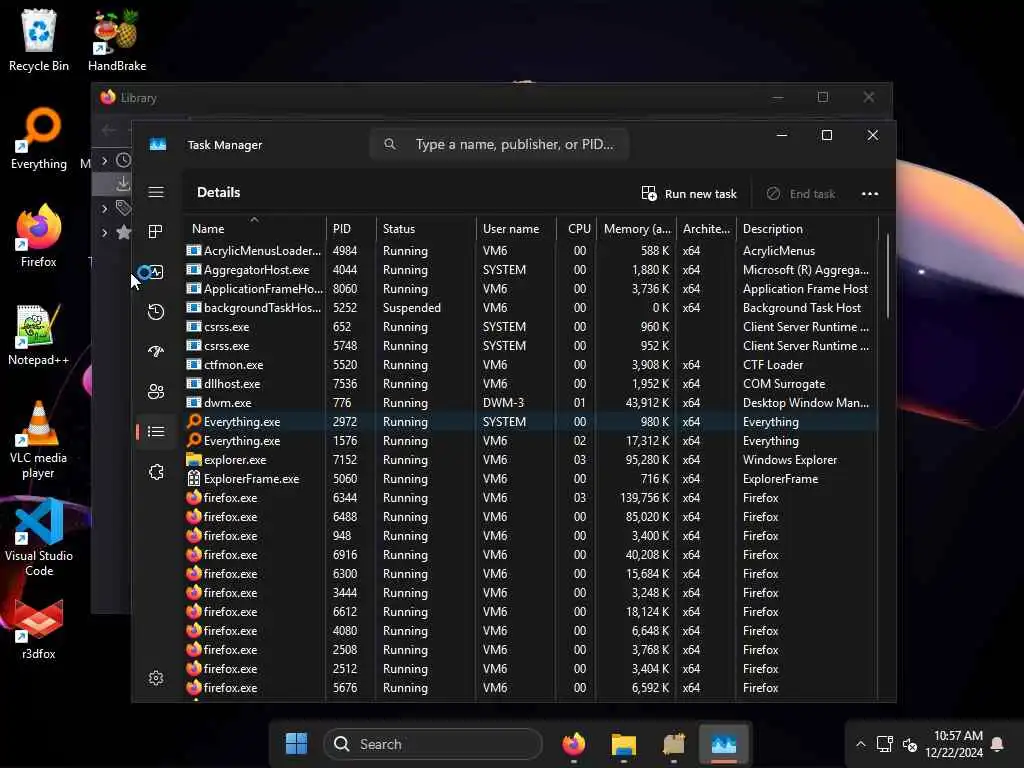Expand History item in Library window sidebar
This screenshot has height=768, width=1024.
pyautogui.click(x=104, y=160)
